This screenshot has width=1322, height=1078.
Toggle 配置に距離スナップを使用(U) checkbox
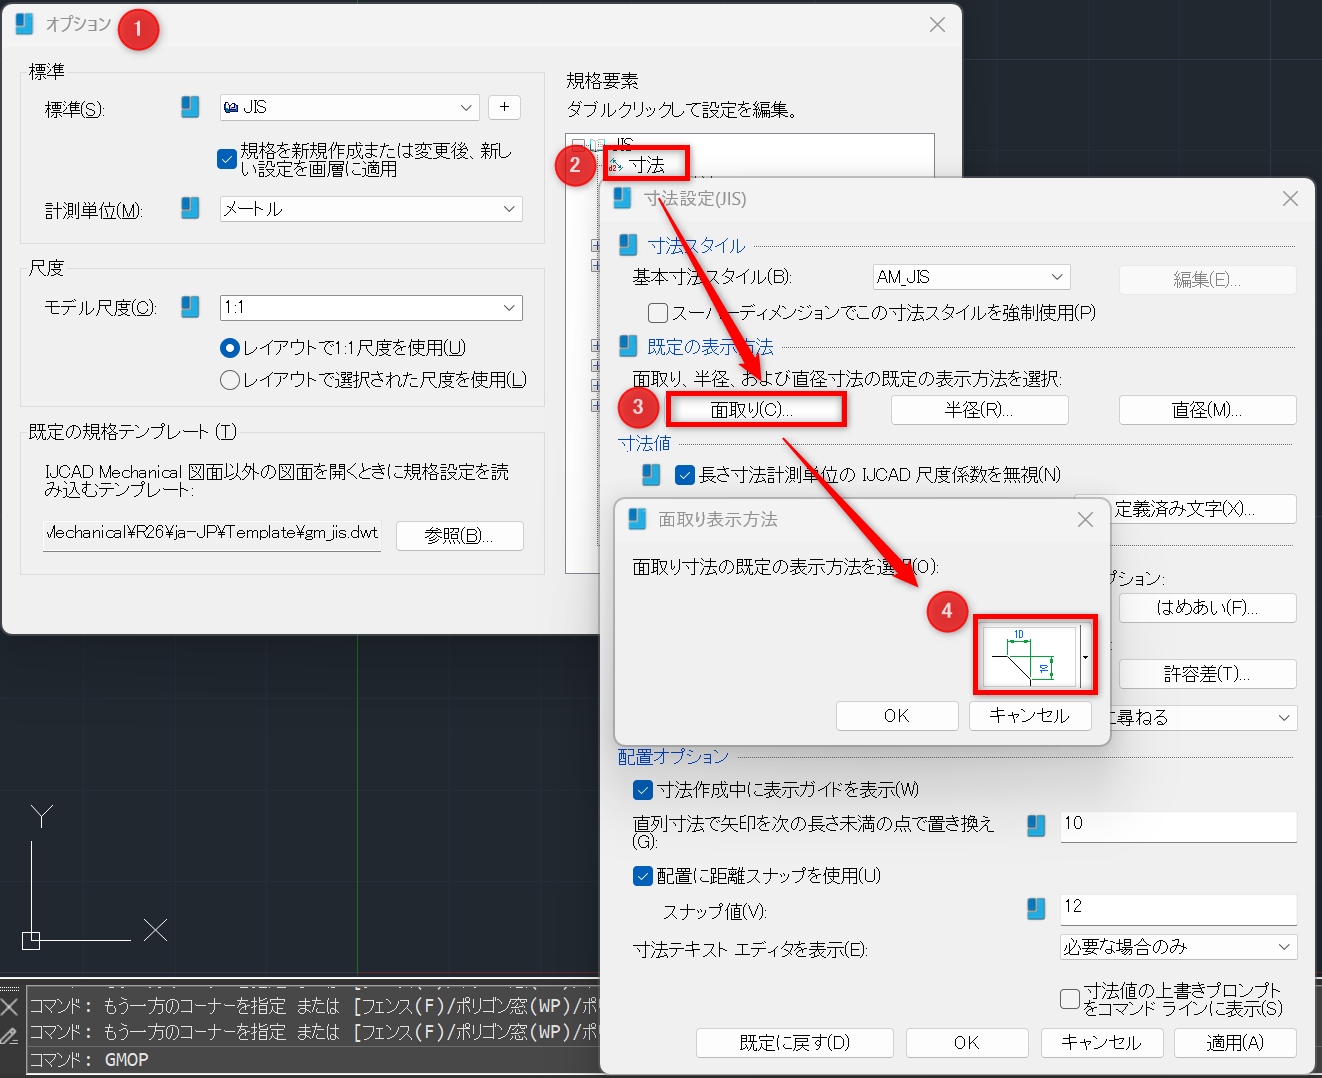pos(644,876)
